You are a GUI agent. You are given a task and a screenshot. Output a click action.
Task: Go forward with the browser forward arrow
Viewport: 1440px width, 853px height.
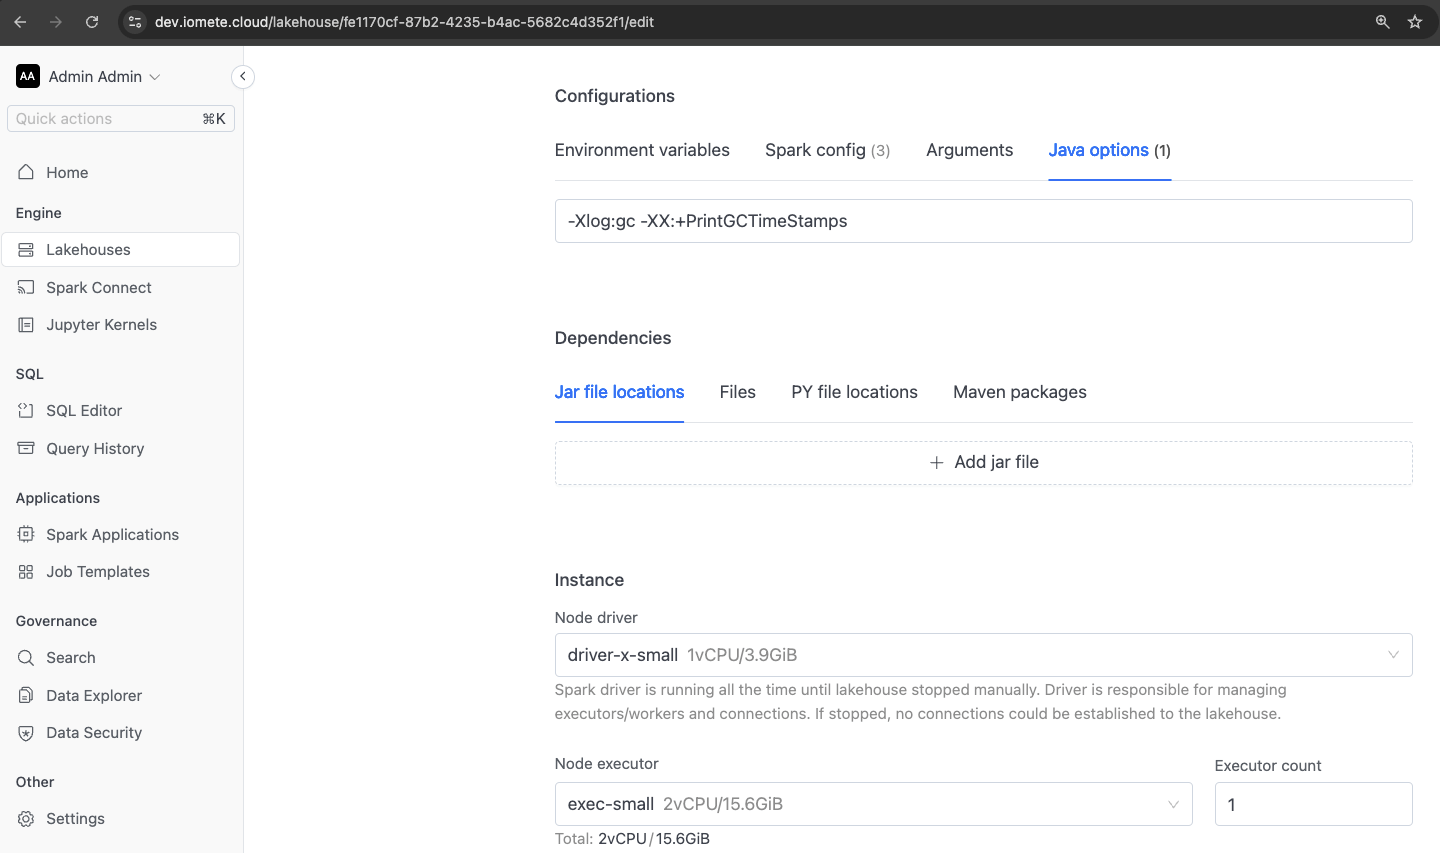(56, 22)
